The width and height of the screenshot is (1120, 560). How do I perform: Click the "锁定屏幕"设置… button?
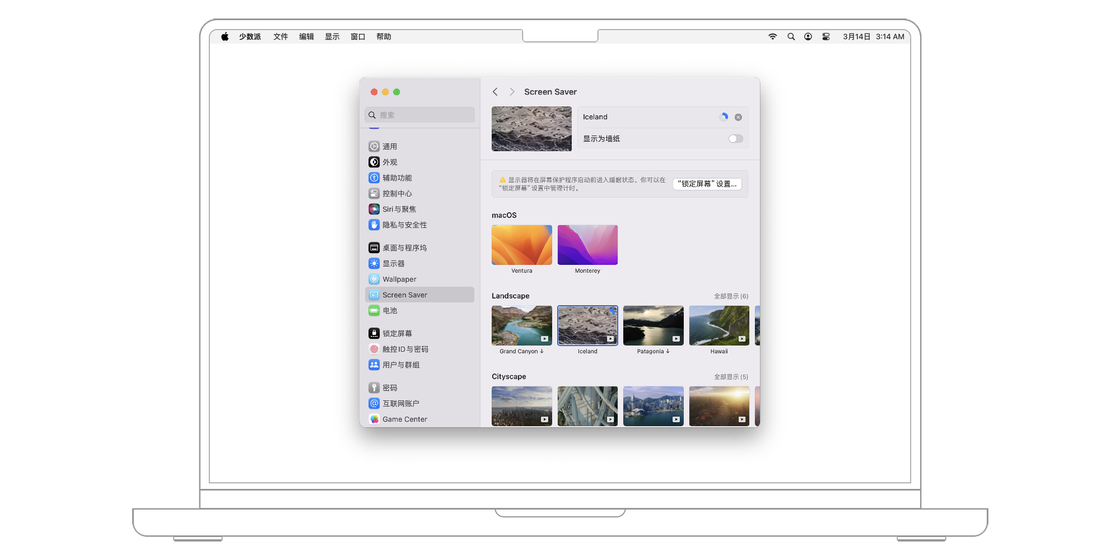[x=707, y=184]
